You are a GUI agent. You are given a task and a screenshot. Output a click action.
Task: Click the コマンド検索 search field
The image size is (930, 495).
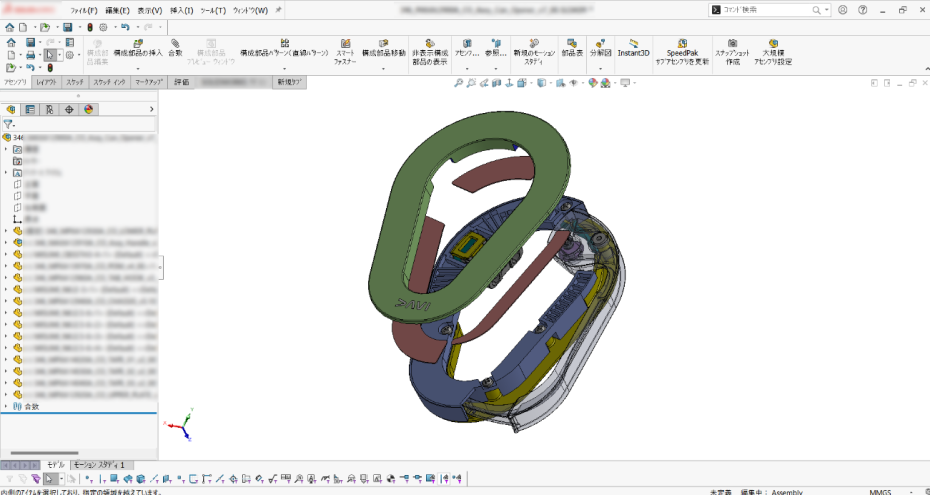[x=770, y=10]
